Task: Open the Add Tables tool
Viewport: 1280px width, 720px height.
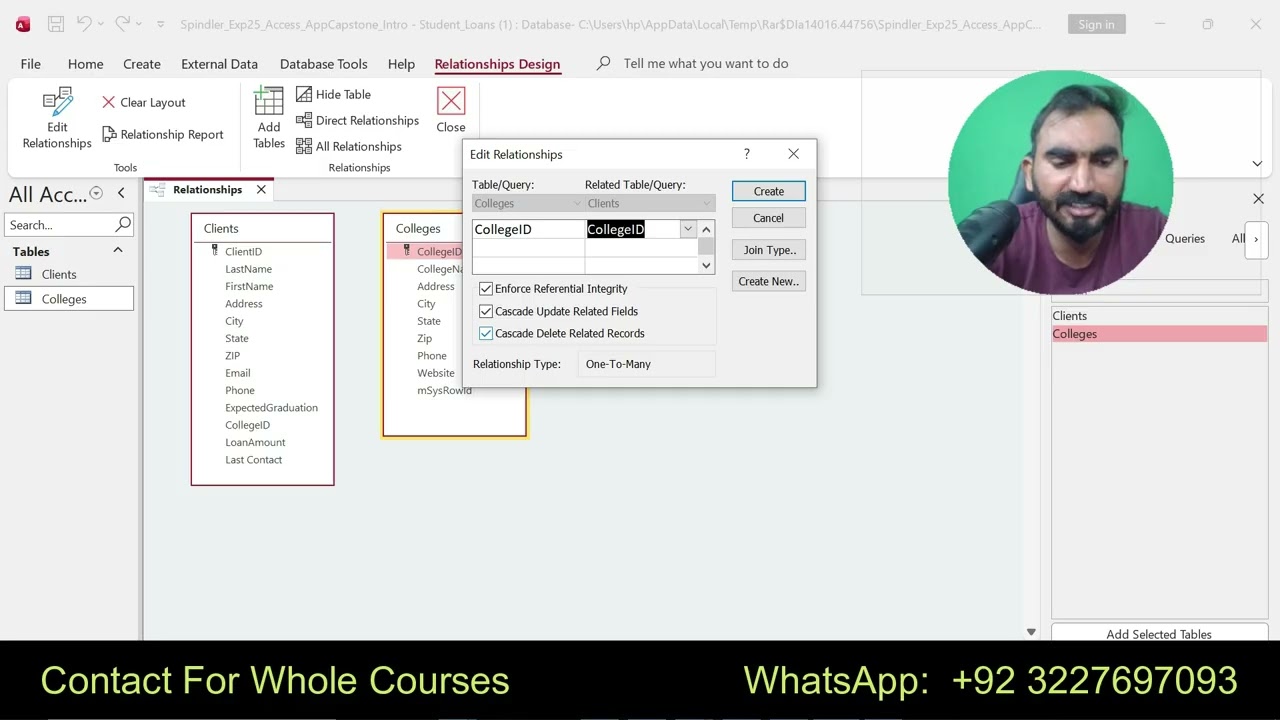Action: click(269, 118)
